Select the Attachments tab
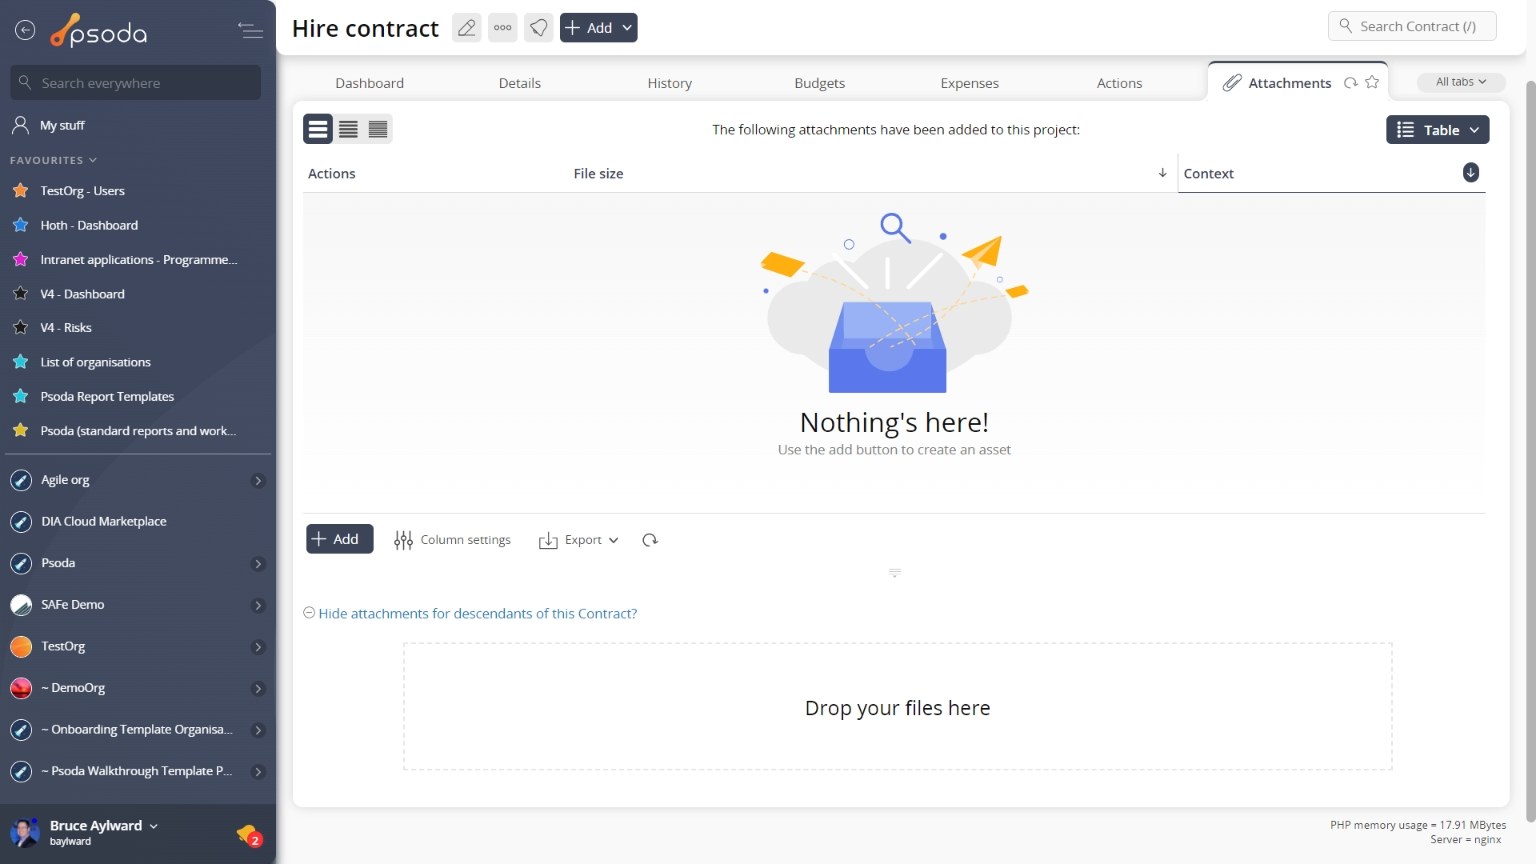This screenshot has height=864, width=1536. [x=1289, y=83]
